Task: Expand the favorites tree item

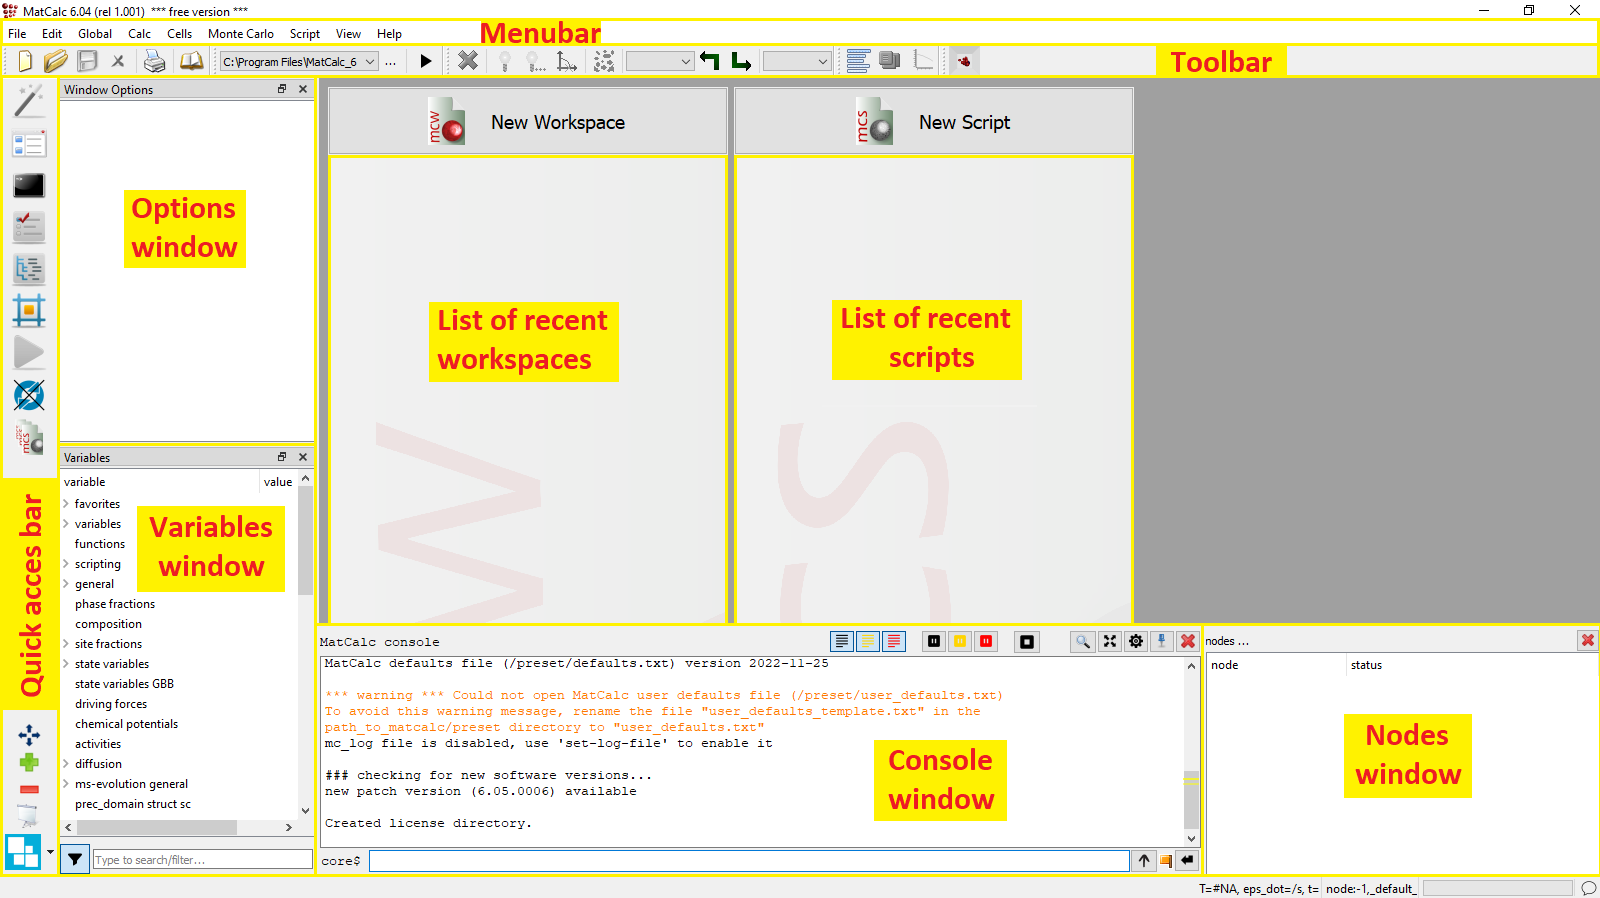Action: point(66,504)
